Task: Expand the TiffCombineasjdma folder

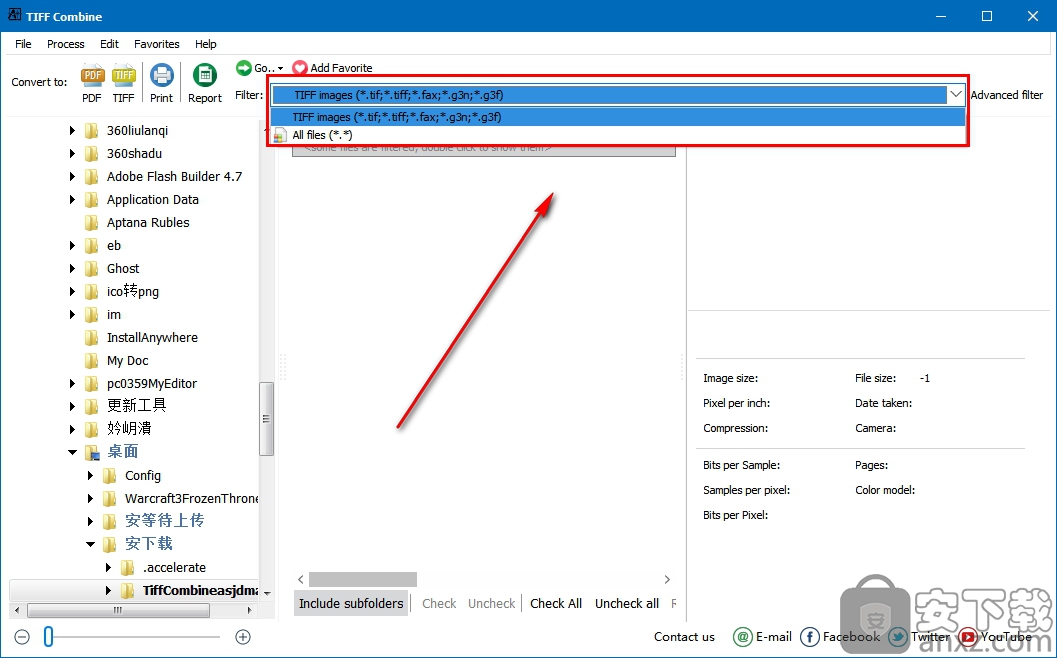Action: (108, 591)
